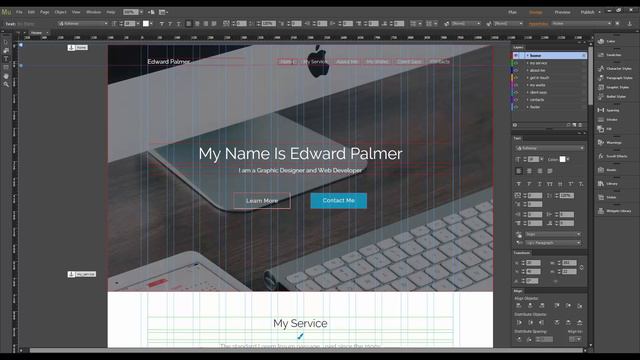640x360 pixels.
Task: Expand the my service layer
Action: tap(527, 63)
